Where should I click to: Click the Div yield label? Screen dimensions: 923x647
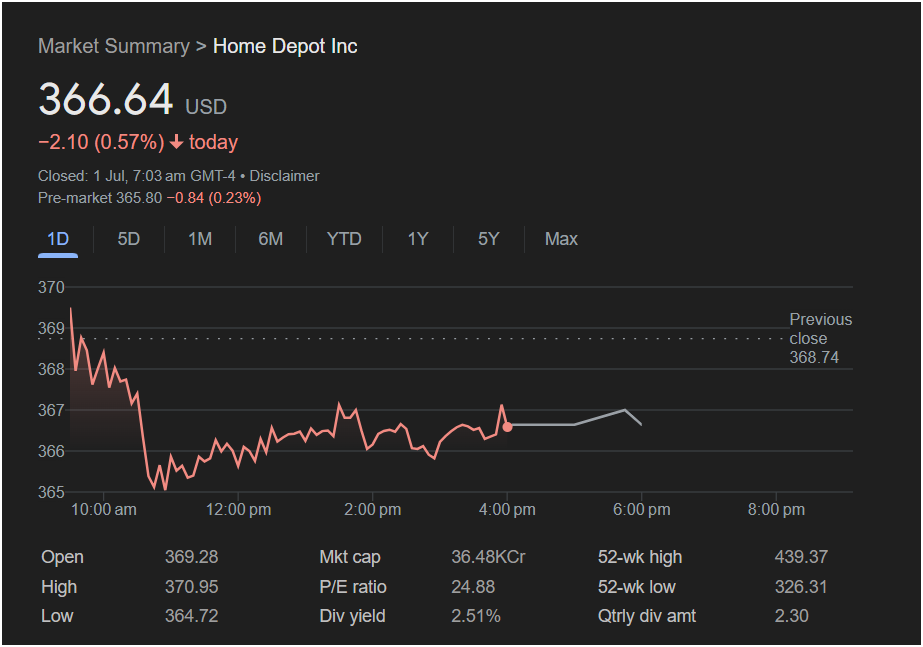click(352, 616)
